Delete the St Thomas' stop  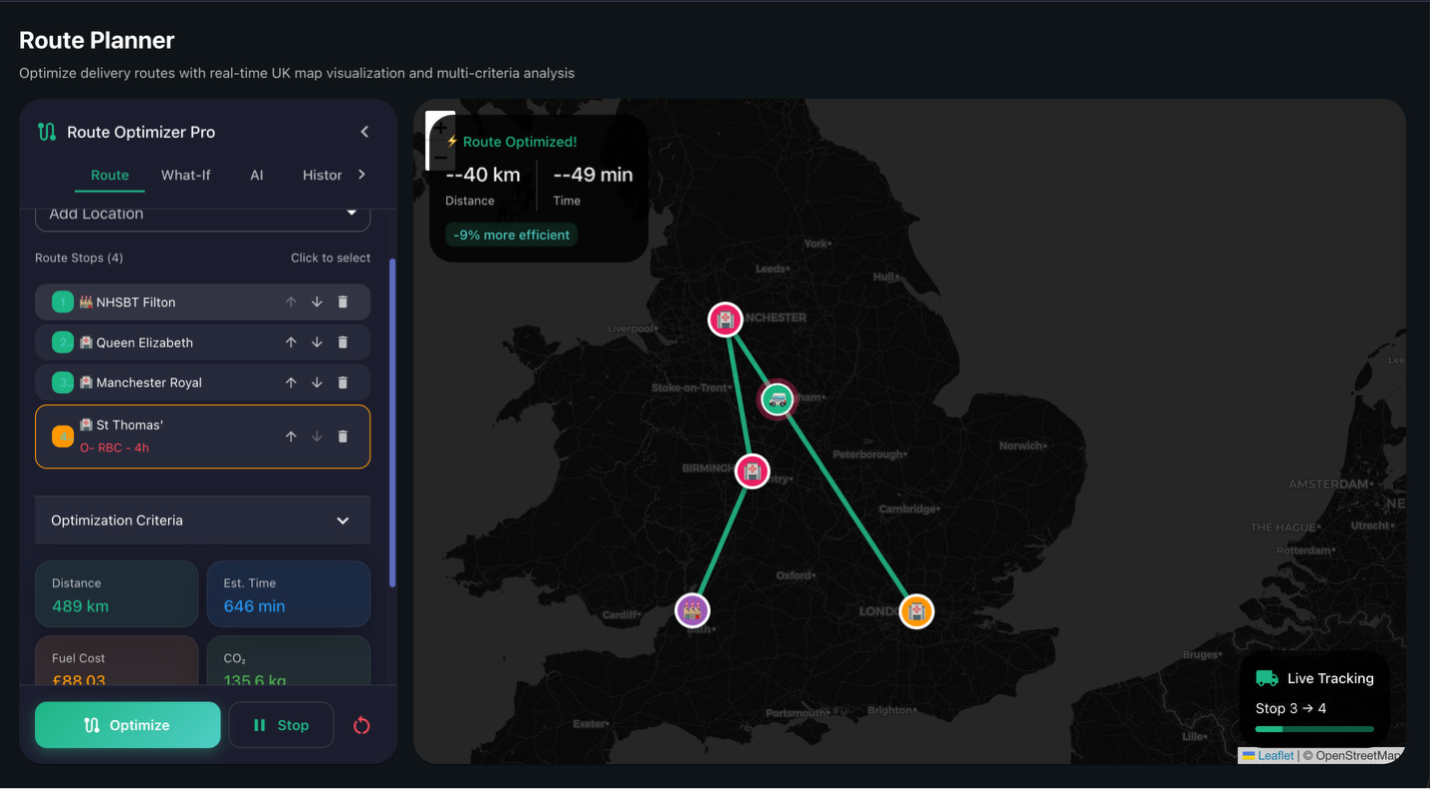click(x=343, y=436)
